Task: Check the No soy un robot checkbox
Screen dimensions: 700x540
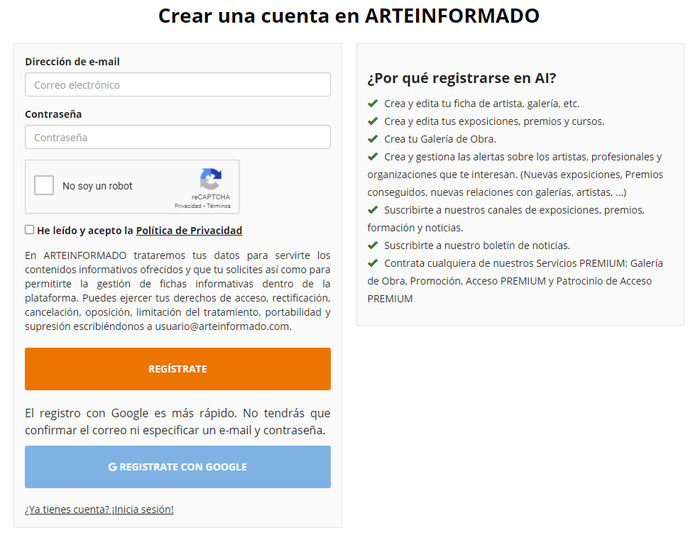Action: click(x=44, y=185)
